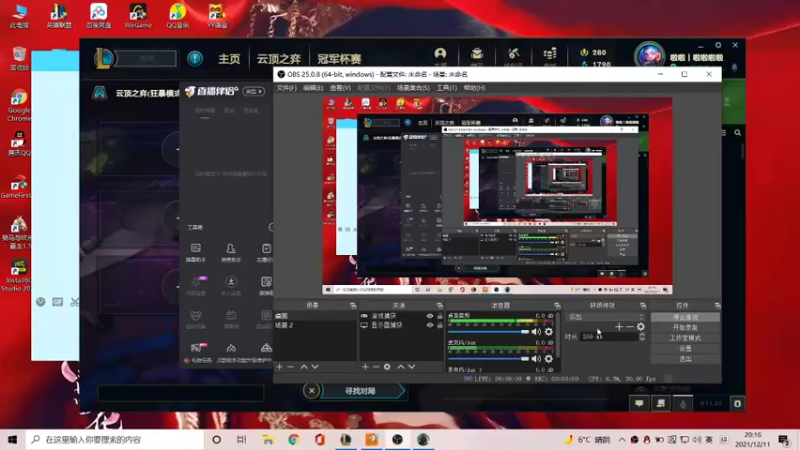Switch to 主页 tab in League client
The height and width of the screenshot is (450, 800).
[229, 59]
